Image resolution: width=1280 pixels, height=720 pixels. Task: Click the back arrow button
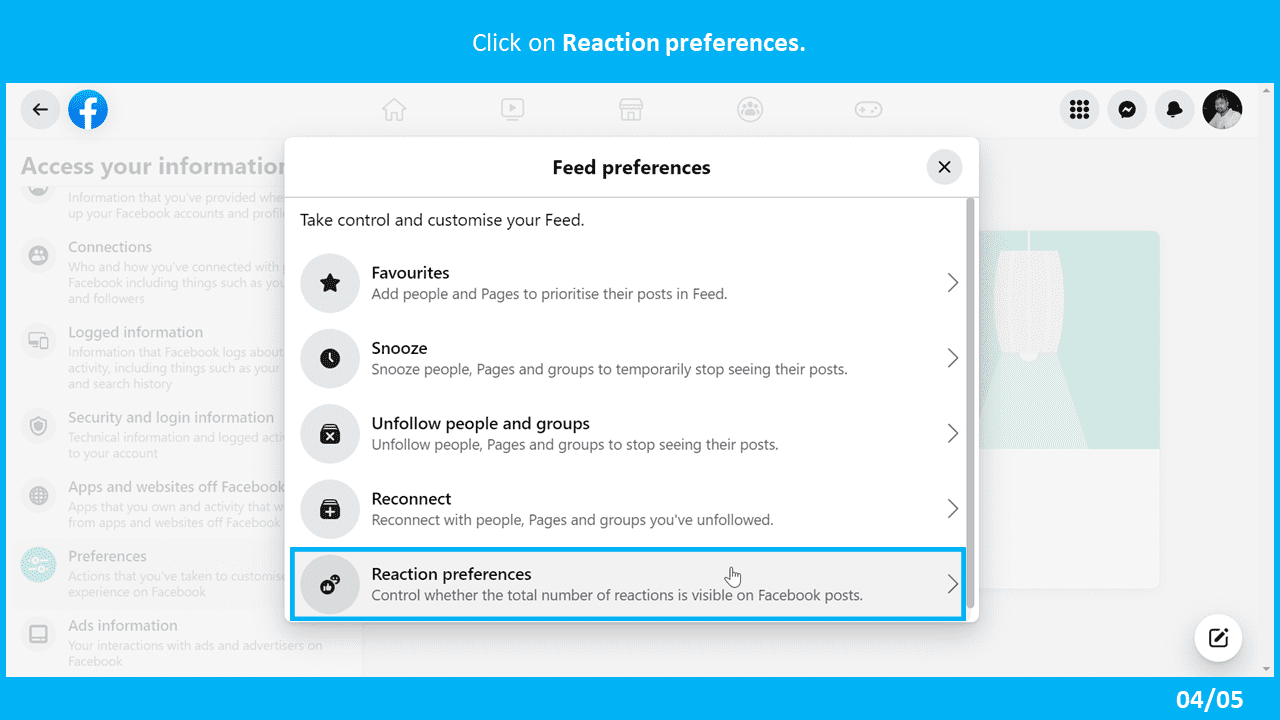[x=40, y=109]
